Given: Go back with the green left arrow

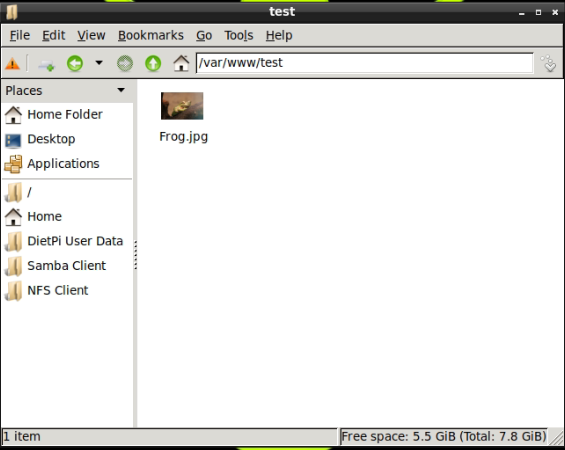Looking at the screenshot, I should pos(75,64).
